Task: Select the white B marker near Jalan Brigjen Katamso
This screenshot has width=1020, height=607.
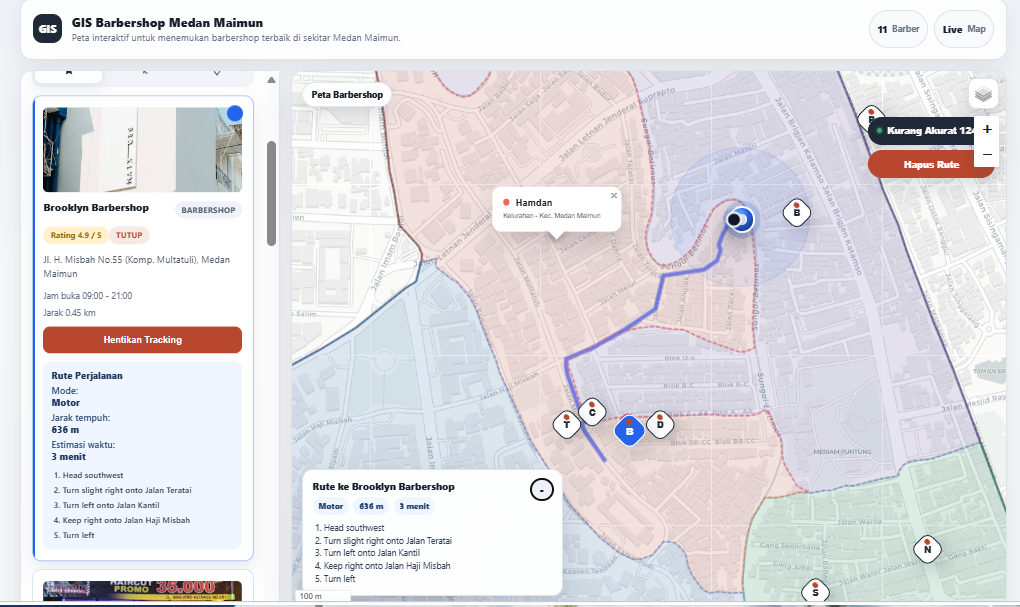Action: [796, 212]
